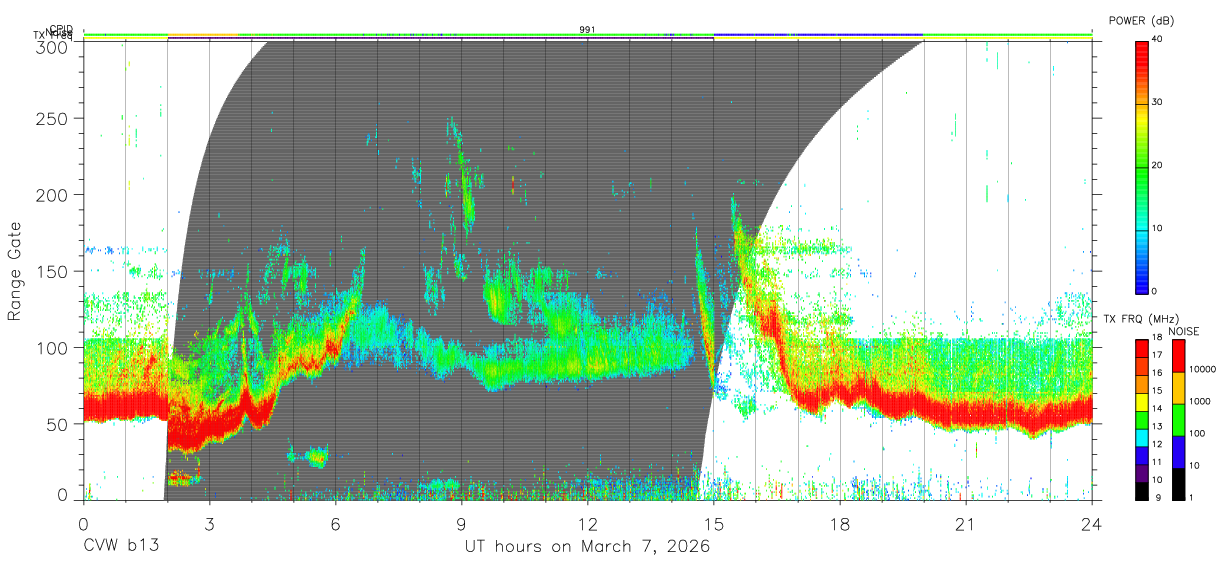Click the 991 CPID value above the plot
The image size is (1228, 567).
click(x=587, y=30)
